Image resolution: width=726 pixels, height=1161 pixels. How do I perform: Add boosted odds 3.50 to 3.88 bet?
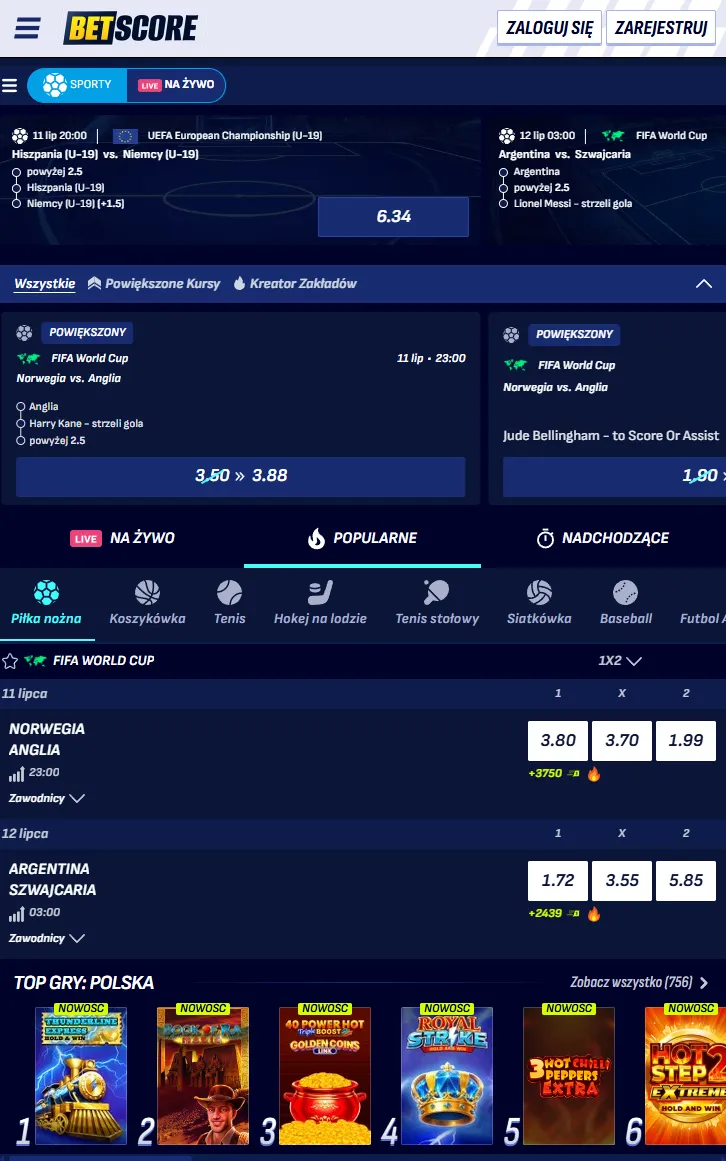[x=241, y=476]
